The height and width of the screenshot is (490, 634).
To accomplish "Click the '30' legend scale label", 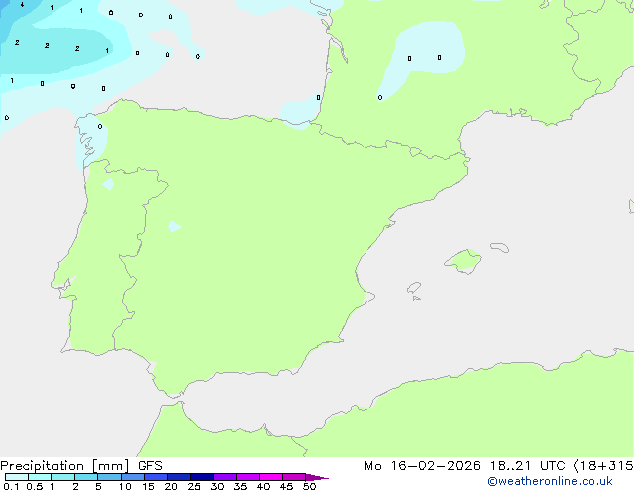I will [217, 486].
